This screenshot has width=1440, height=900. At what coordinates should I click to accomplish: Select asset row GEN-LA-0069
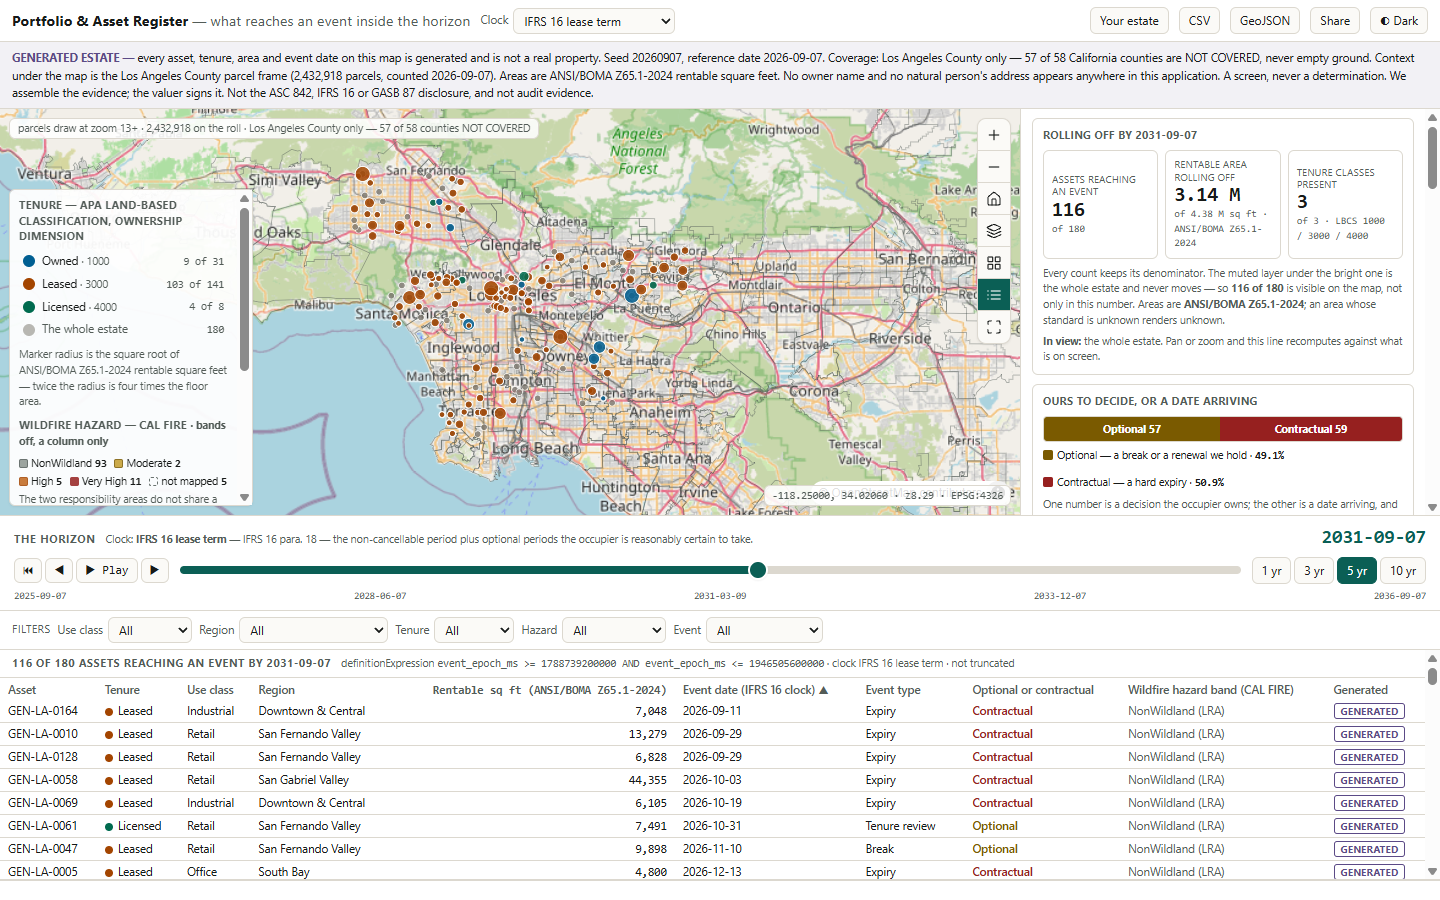point(712,803)
